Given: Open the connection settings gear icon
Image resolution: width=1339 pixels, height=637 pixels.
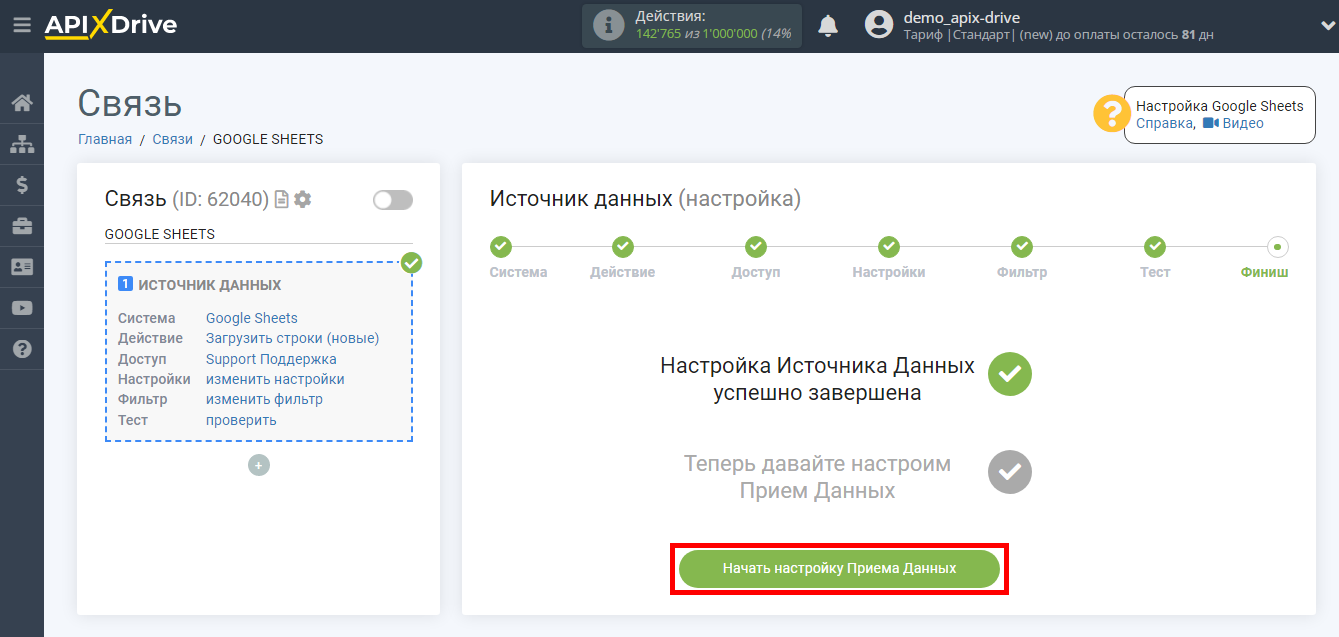Looking at the screenshot, I should point(302,200).
